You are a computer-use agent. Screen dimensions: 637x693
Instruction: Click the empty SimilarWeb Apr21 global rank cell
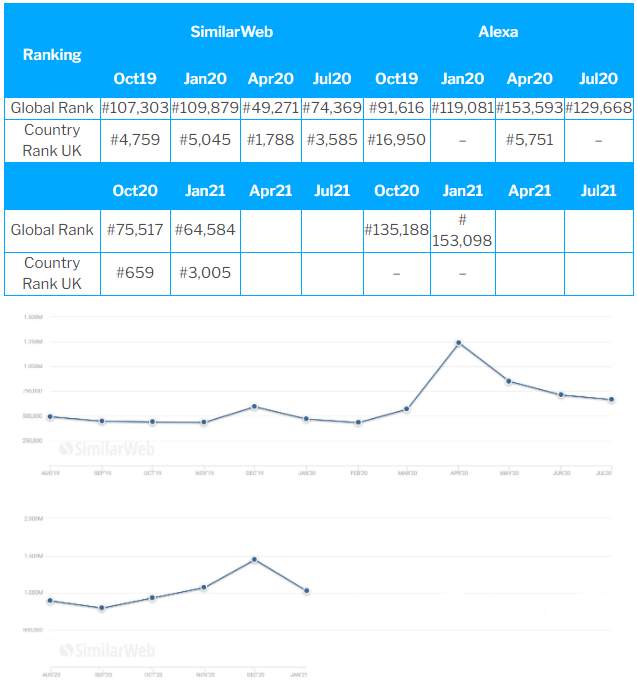coord(271,230)
